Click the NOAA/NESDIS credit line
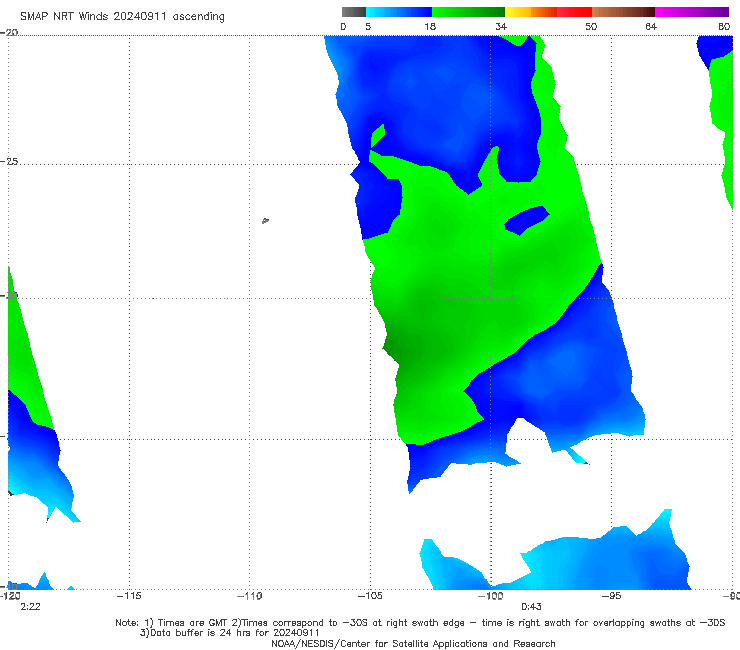 (x=413, y=643)
